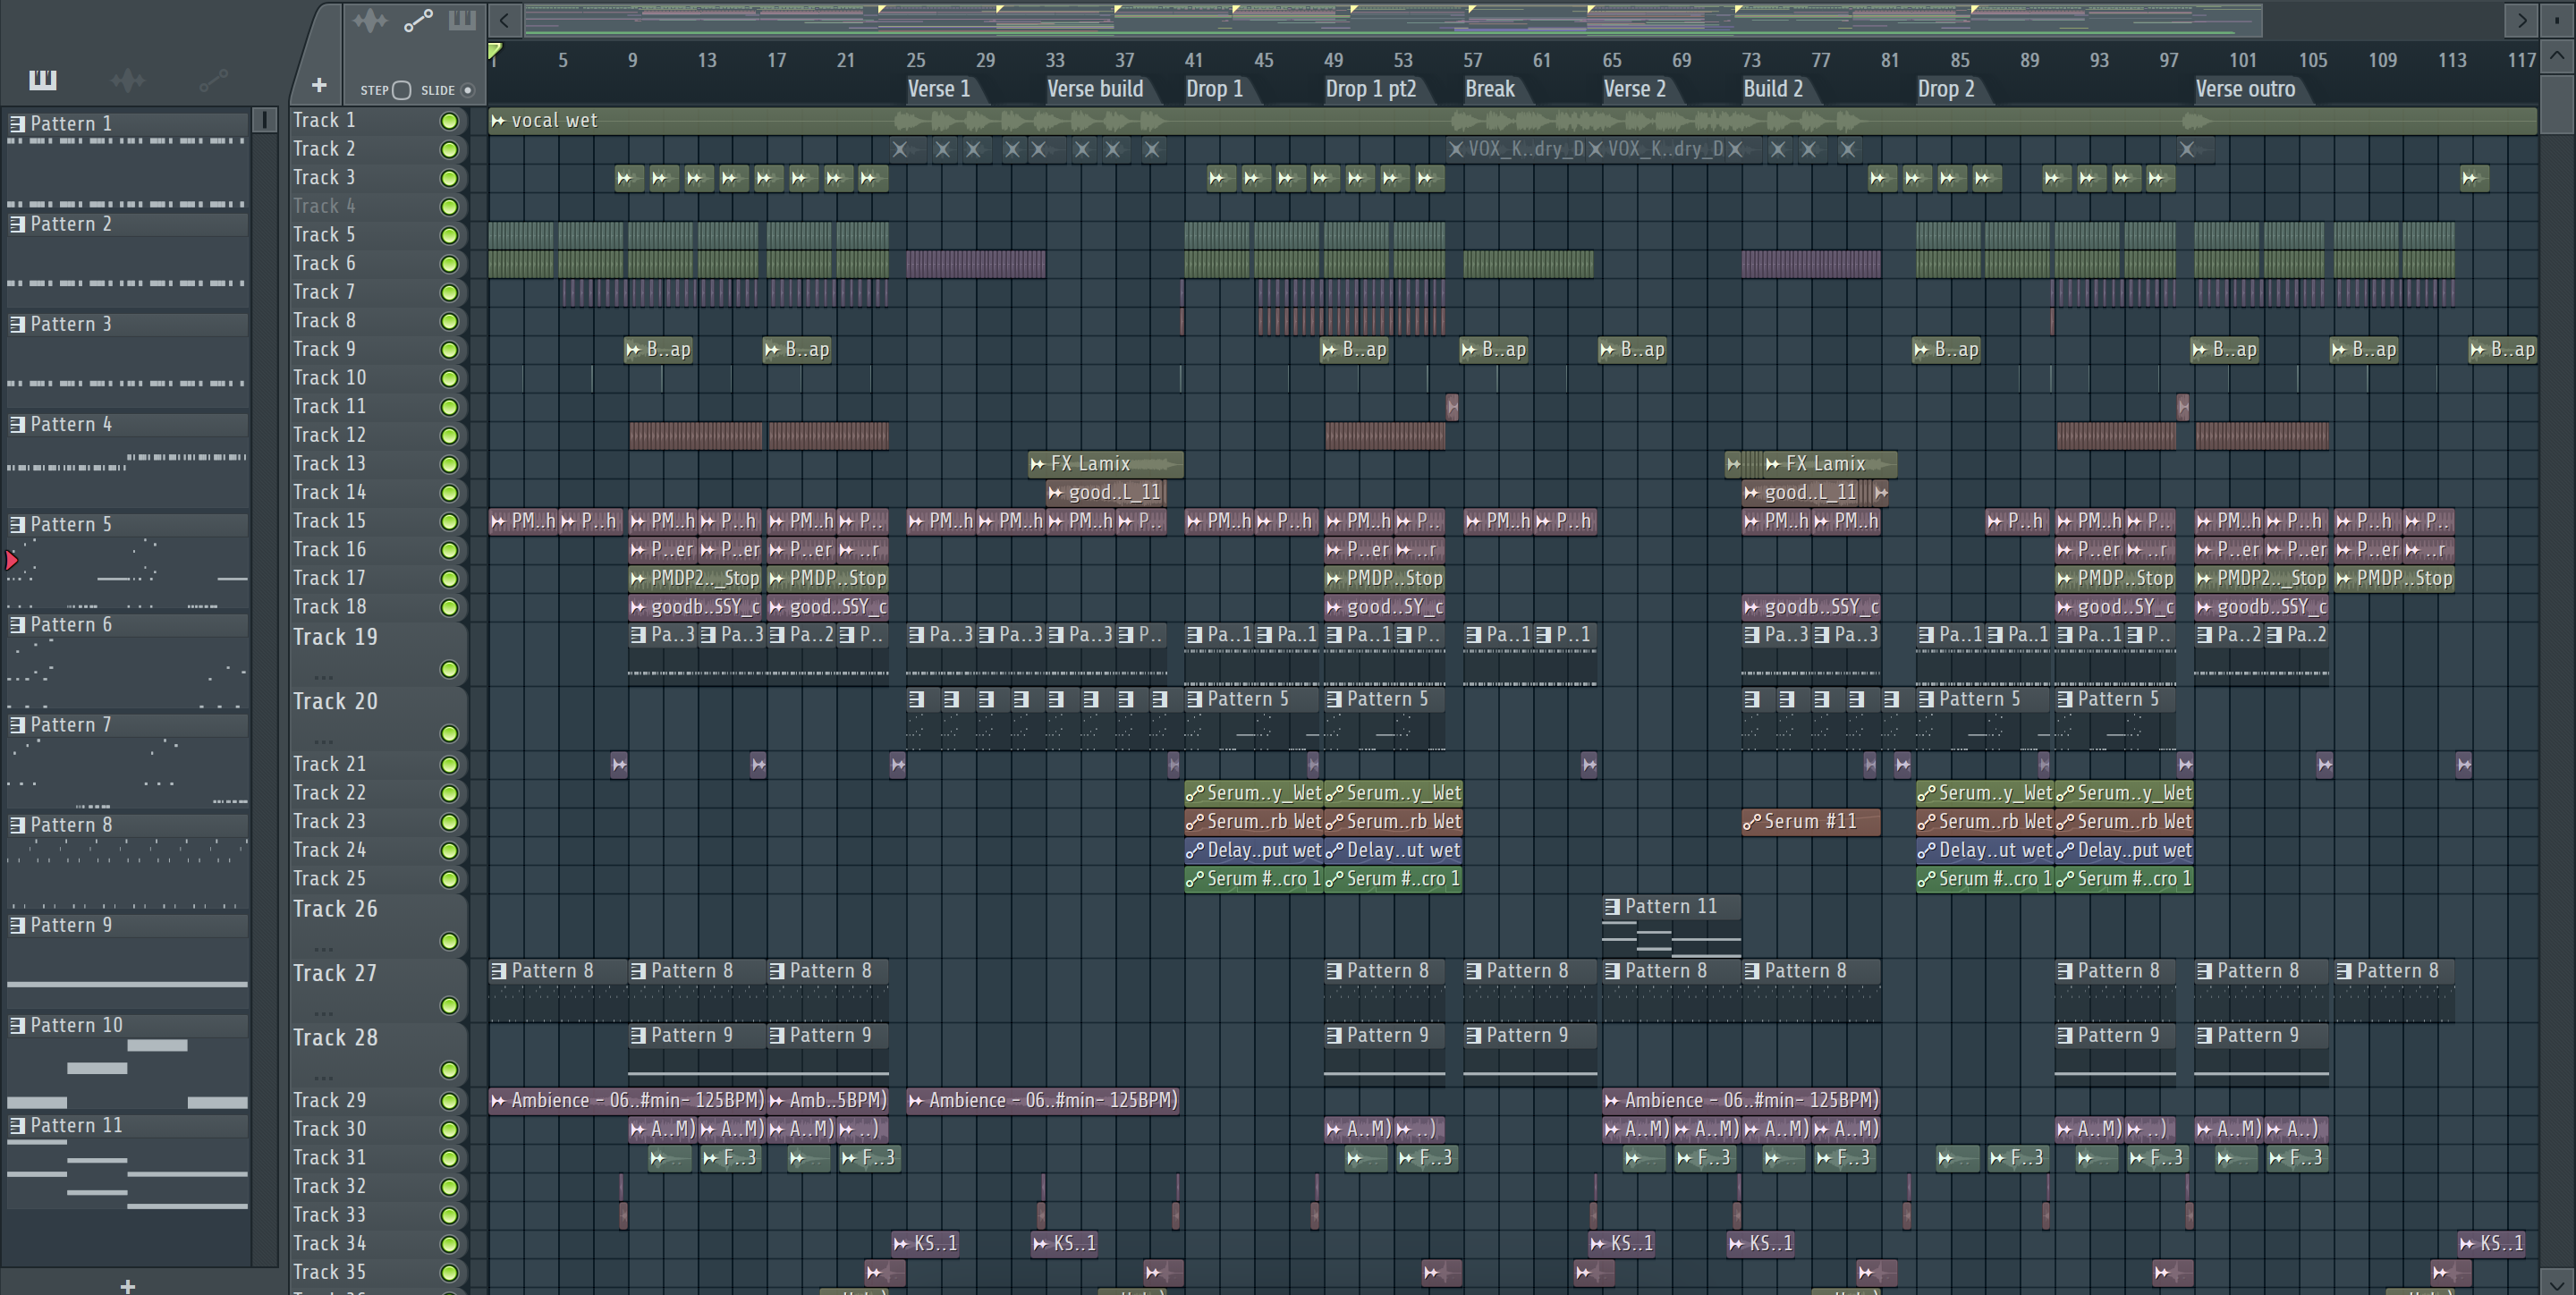Click the Pattern 4 icon in the picker

click(x=17, y=424)
